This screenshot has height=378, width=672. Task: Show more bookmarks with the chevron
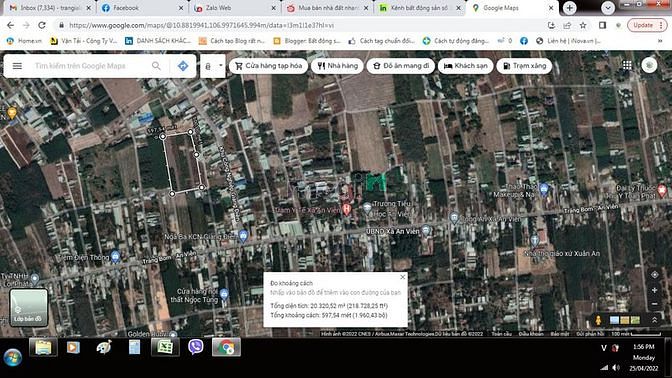click(x=660, y=41)
